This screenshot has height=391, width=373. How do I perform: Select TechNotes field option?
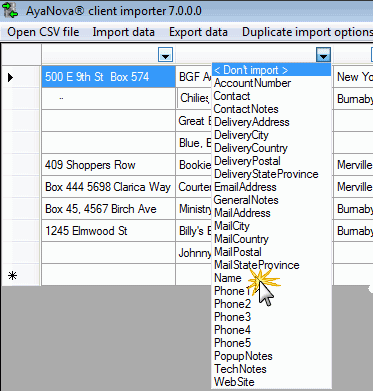tap(271, 369)
